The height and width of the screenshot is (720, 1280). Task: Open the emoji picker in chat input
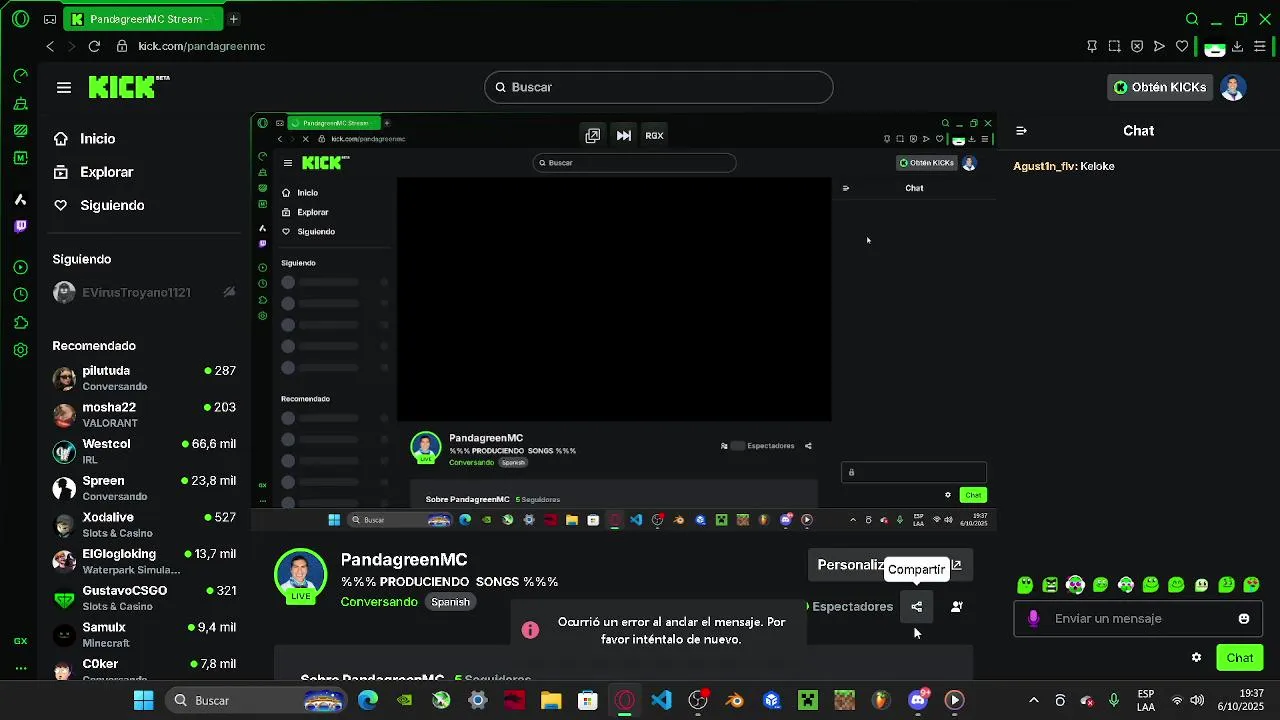pyautogui.click(x=1244, y=619)
